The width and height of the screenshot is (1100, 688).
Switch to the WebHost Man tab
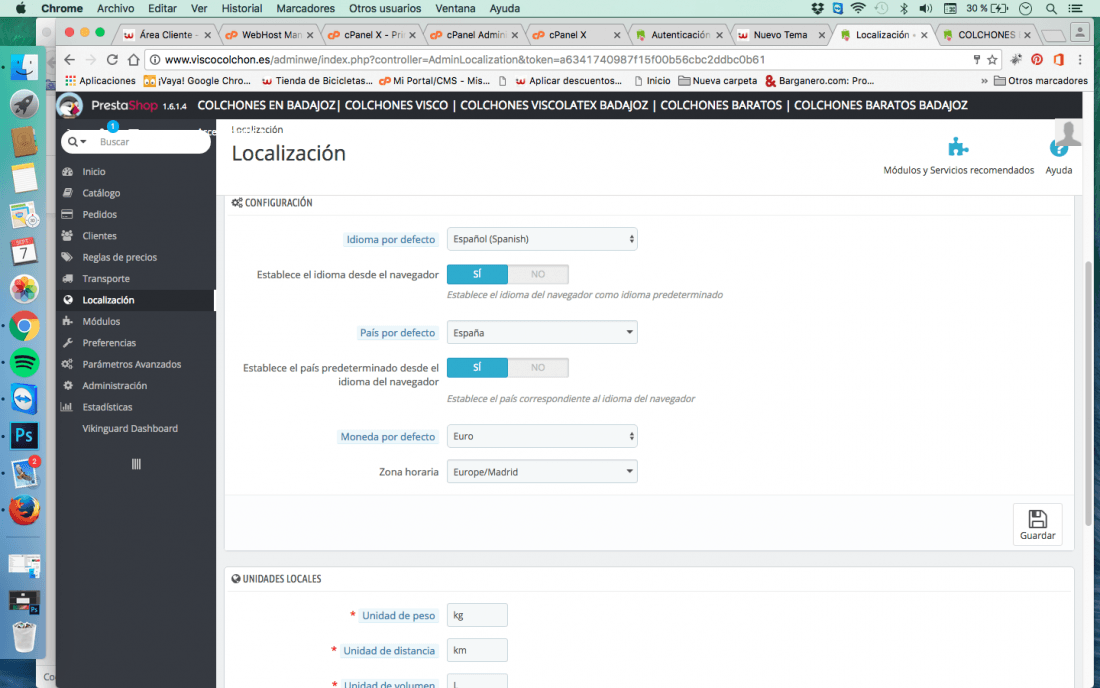point(270,34)
